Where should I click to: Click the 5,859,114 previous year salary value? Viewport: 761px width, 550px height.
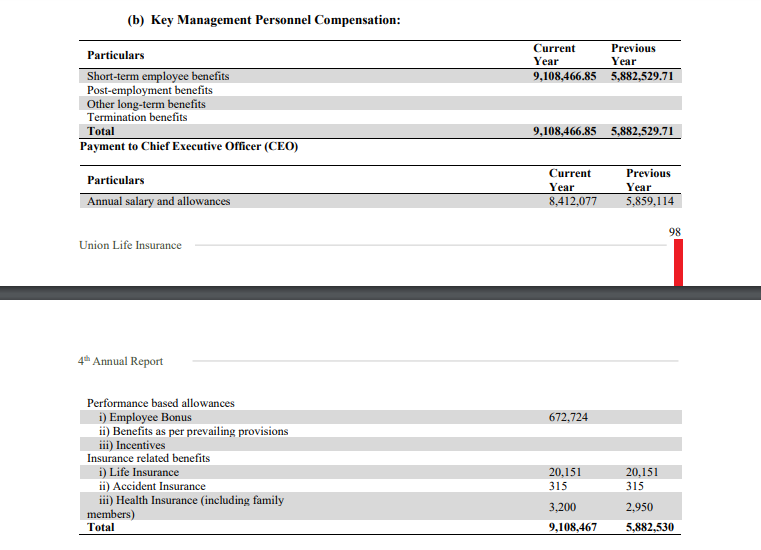pyautogui.click(x=649, y=201)
